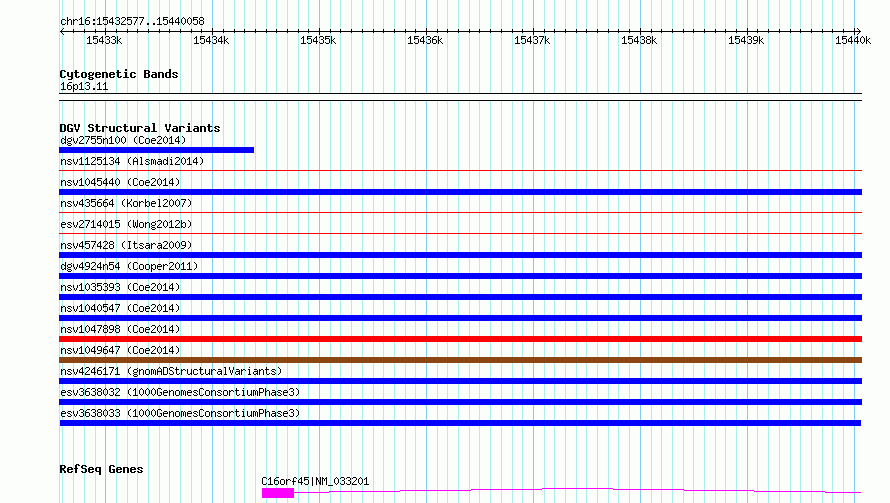Click the 15434k ruler tick label

[x=211, y=40]
